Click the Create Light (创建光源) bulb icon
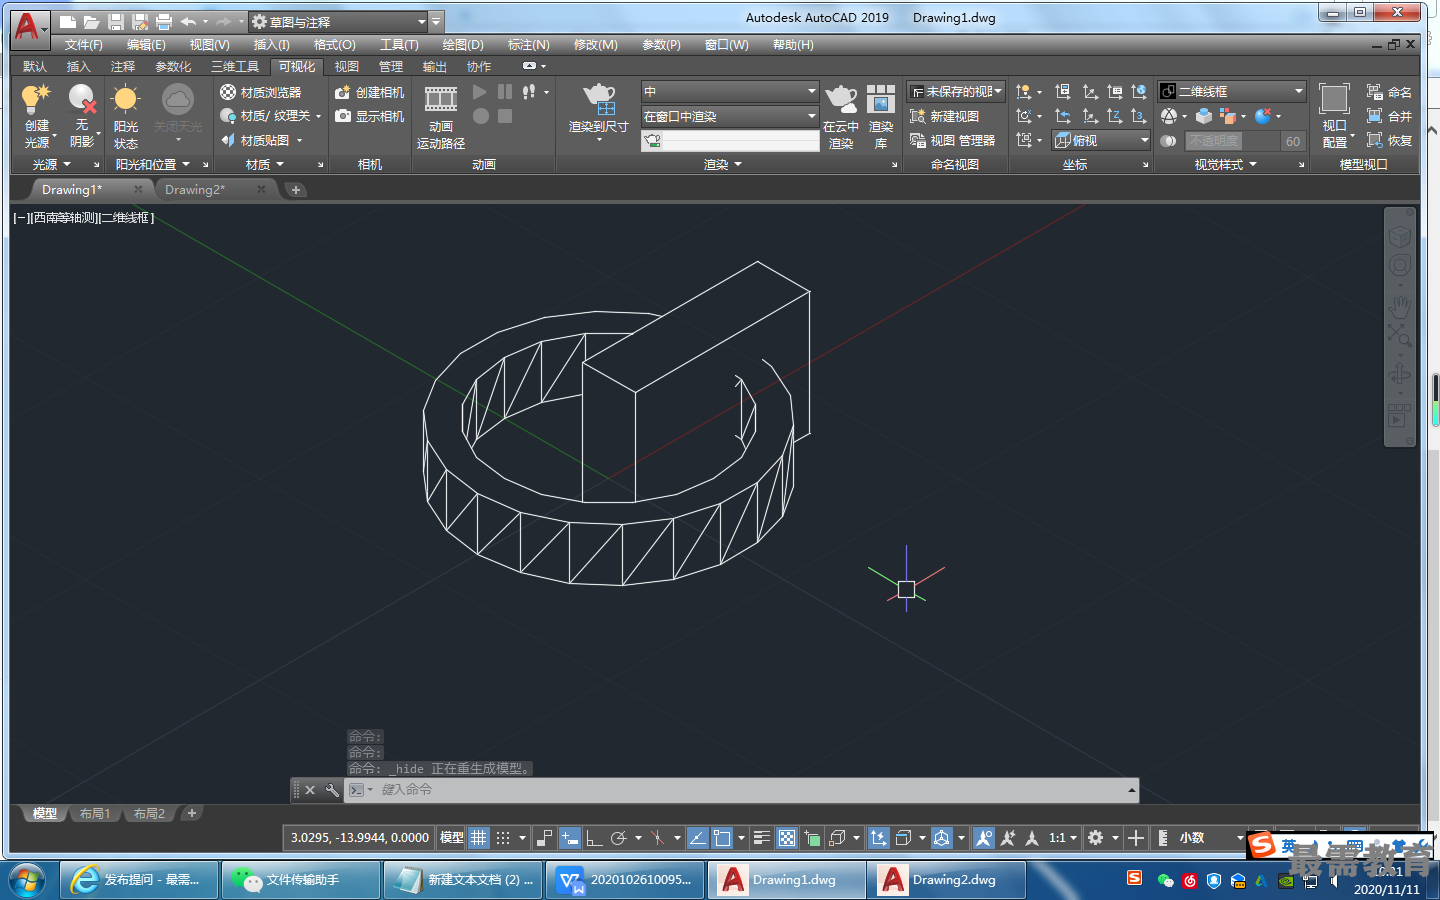 coord(36,99)
